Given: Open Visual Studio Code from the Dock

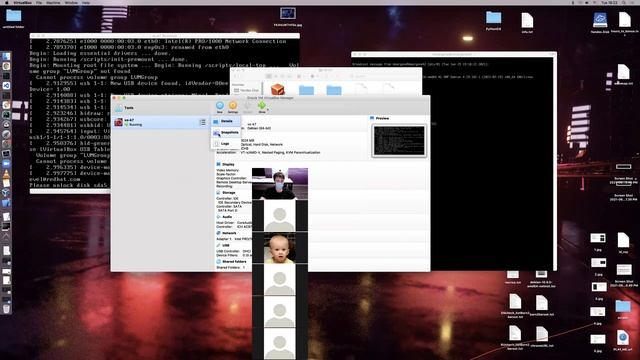Looking at the screenshot, I should click(6, 86).
